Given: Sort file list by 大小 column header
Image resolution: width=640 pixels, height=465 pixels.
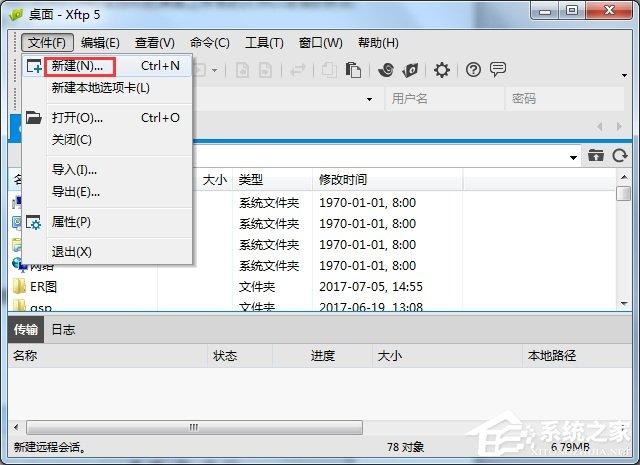Looking at the screenshot, I should 215,180.
